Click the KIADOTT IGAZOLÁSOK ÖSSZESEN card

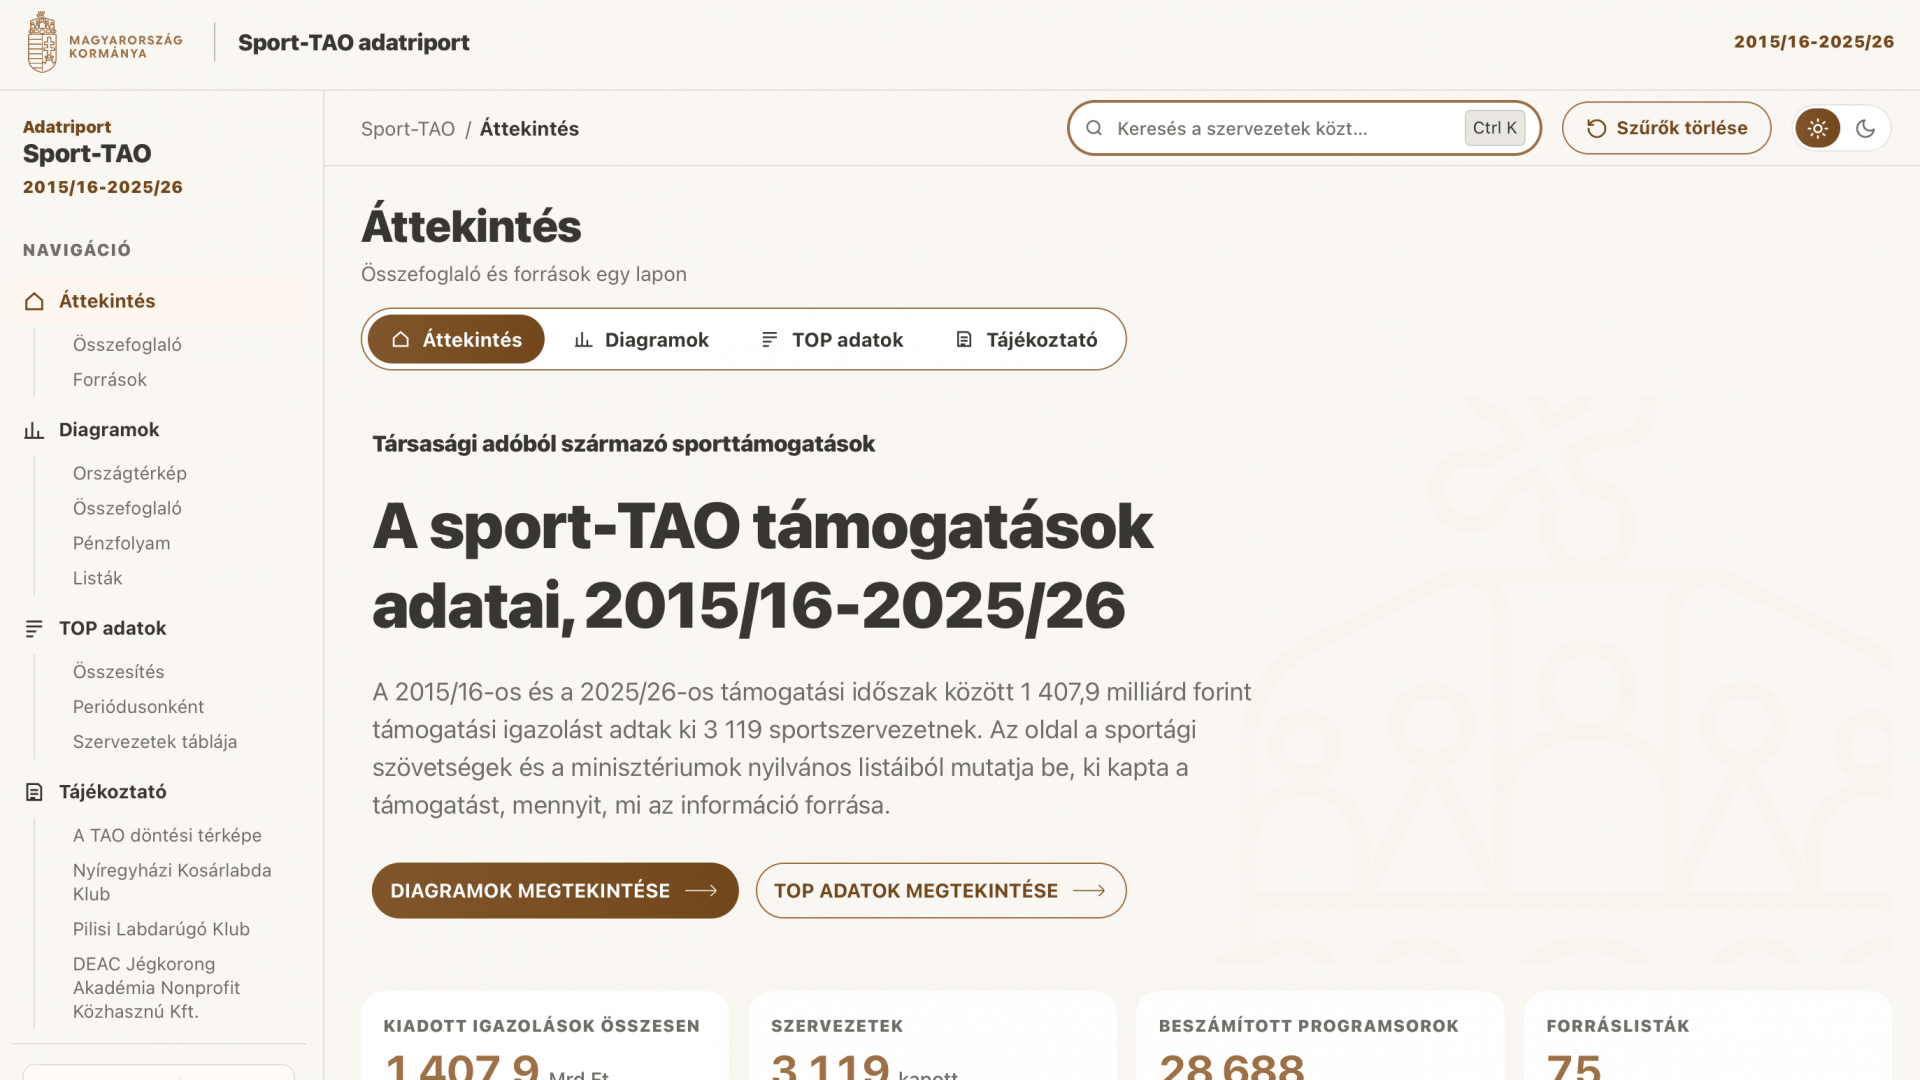pos(545,1036)
